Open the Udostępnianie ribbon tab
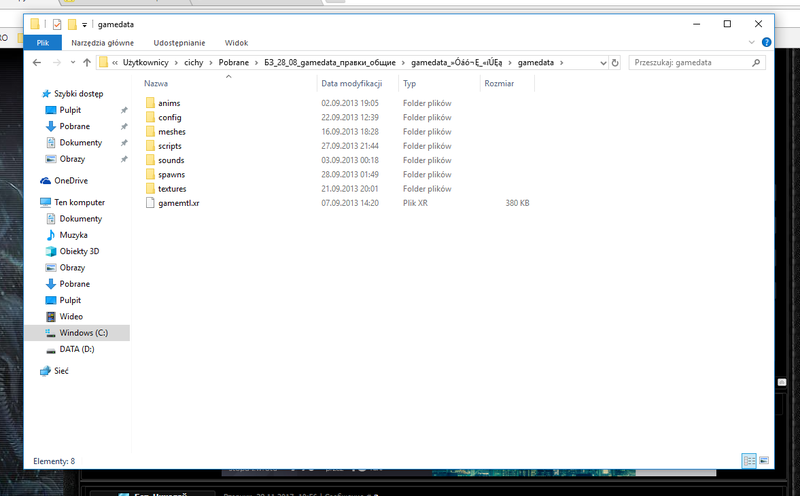 click(179, 43)
